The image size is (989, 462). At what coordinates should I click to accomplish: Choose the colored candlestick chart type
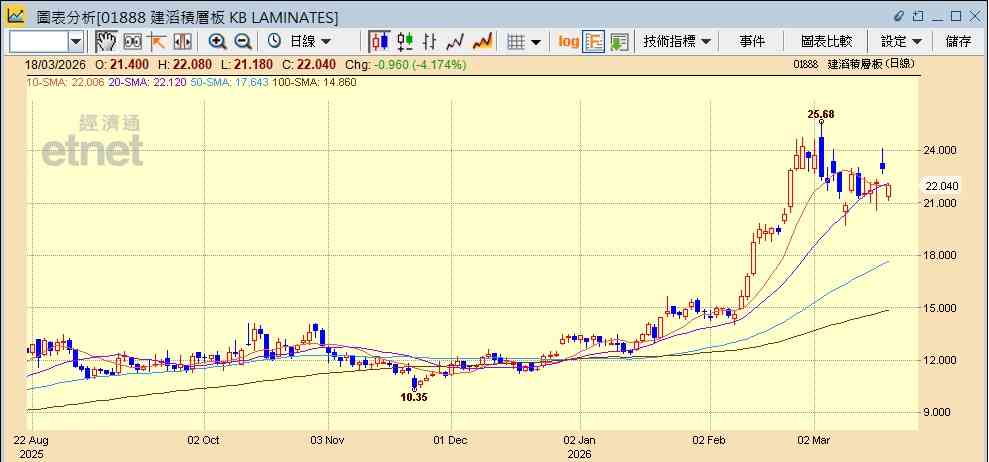coord(405,42)
